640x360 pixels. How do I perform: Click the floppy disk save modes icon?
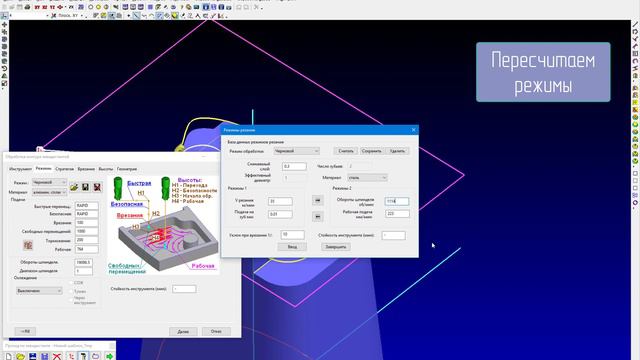[85, 187]
